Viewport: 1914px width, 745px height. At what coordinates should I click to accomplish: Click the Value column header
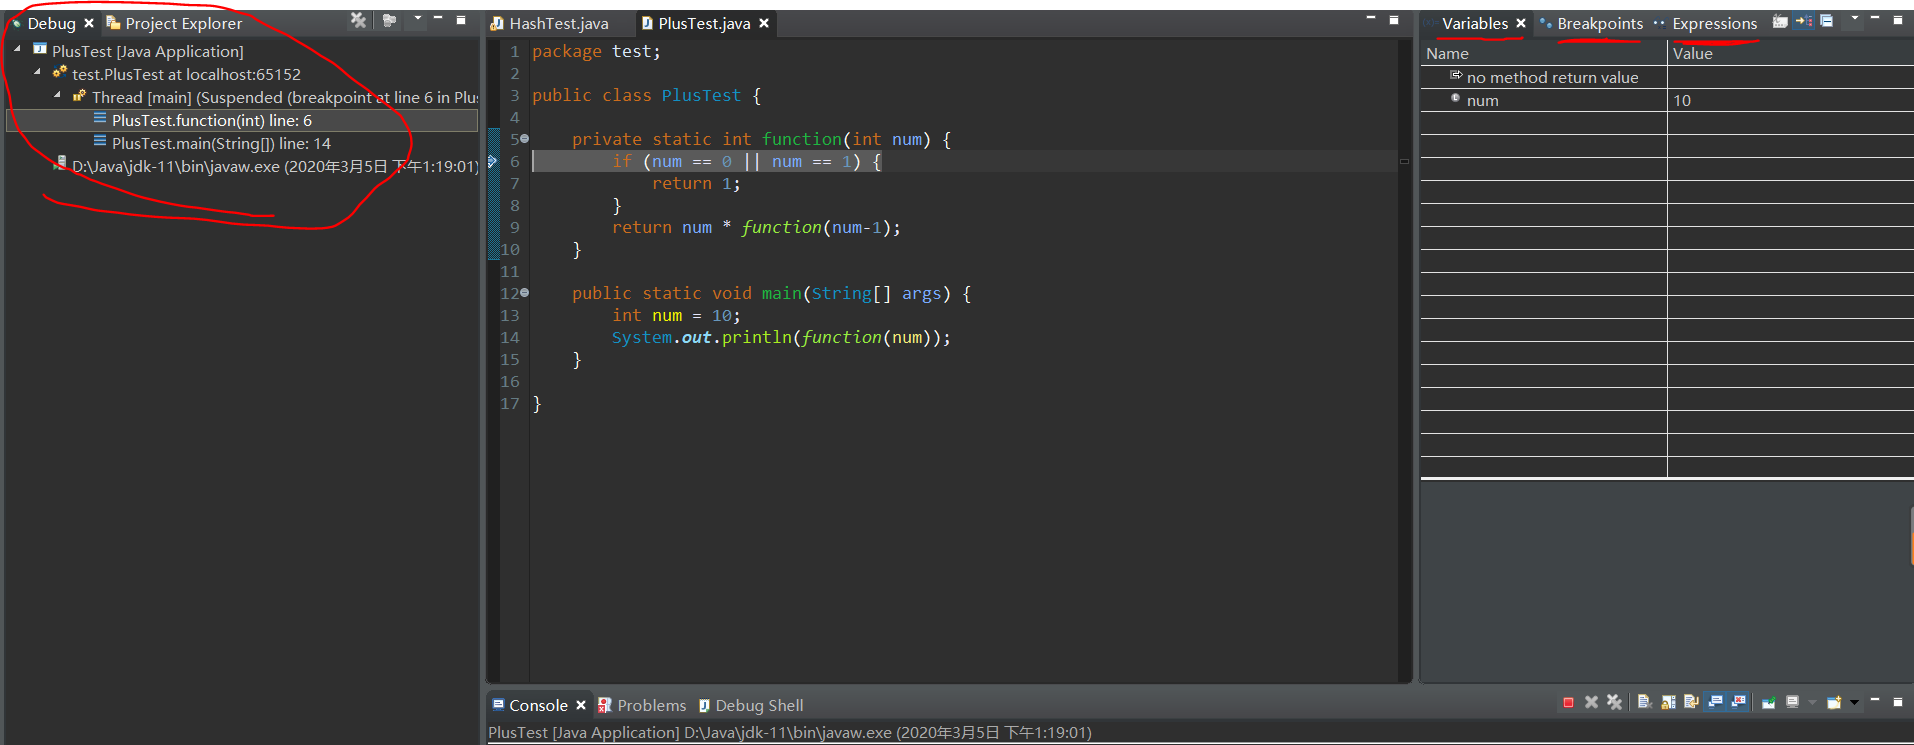pyautogui.click(x=1790, y=53)
